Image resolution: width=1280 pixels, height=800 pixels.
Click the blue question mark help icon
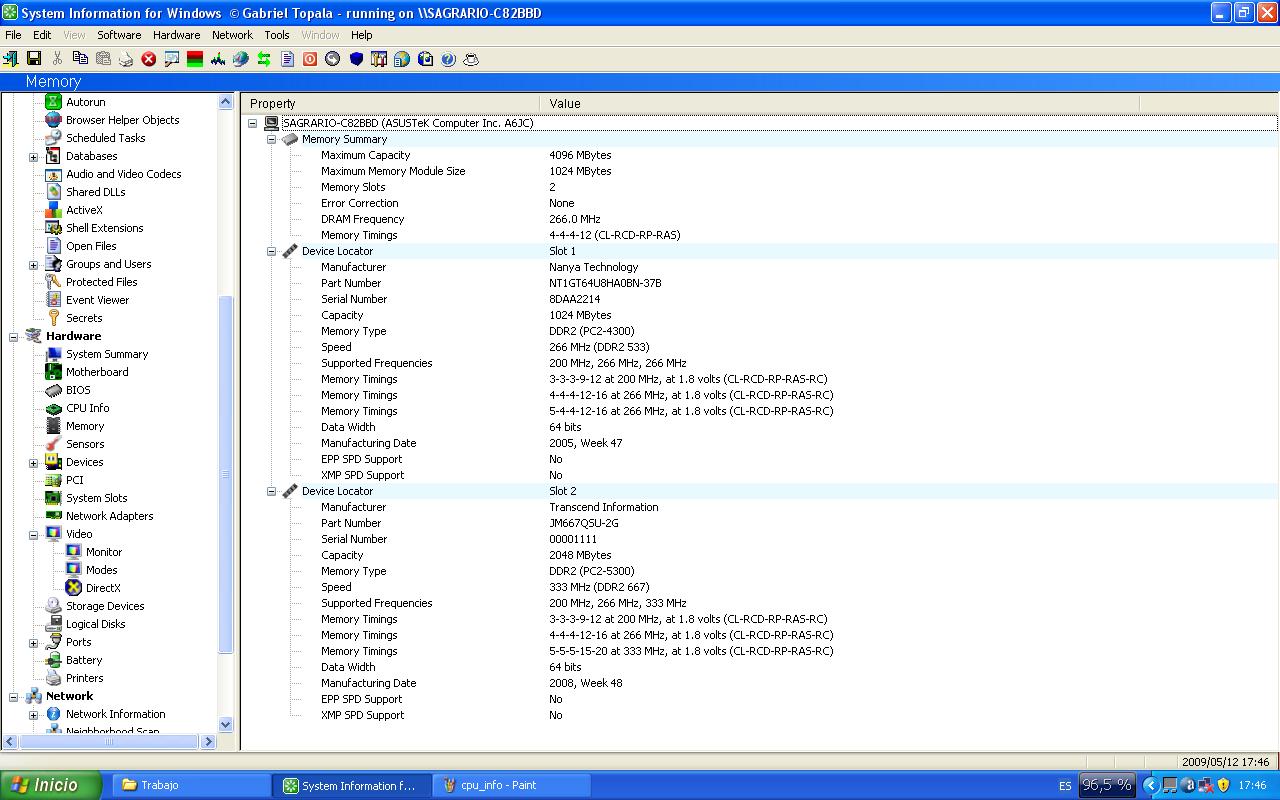pyautogui.click(x=448, y=59)
